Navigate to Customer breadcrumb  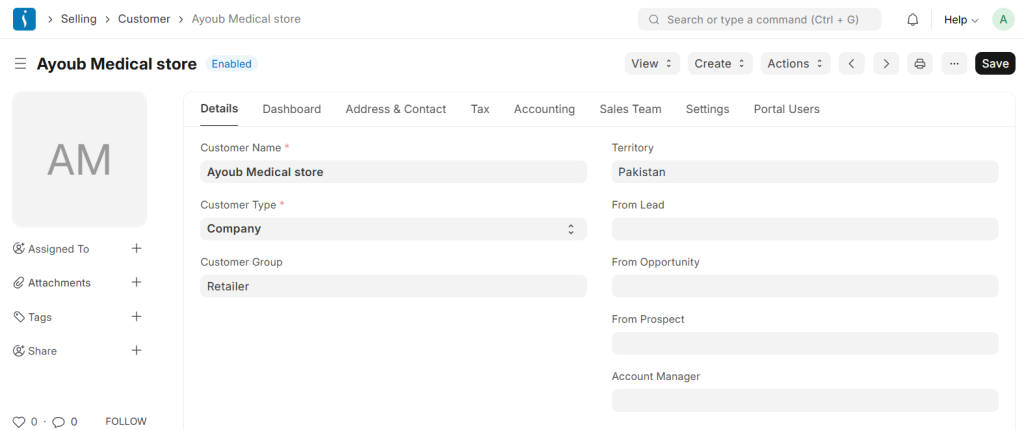tap(144, 20)
